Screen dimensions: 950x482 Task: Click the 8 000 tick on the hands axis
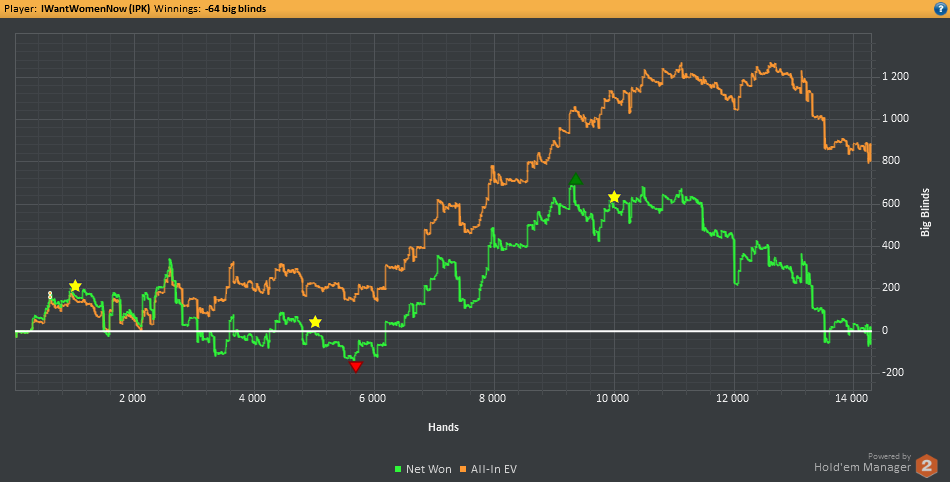point(492,398)
